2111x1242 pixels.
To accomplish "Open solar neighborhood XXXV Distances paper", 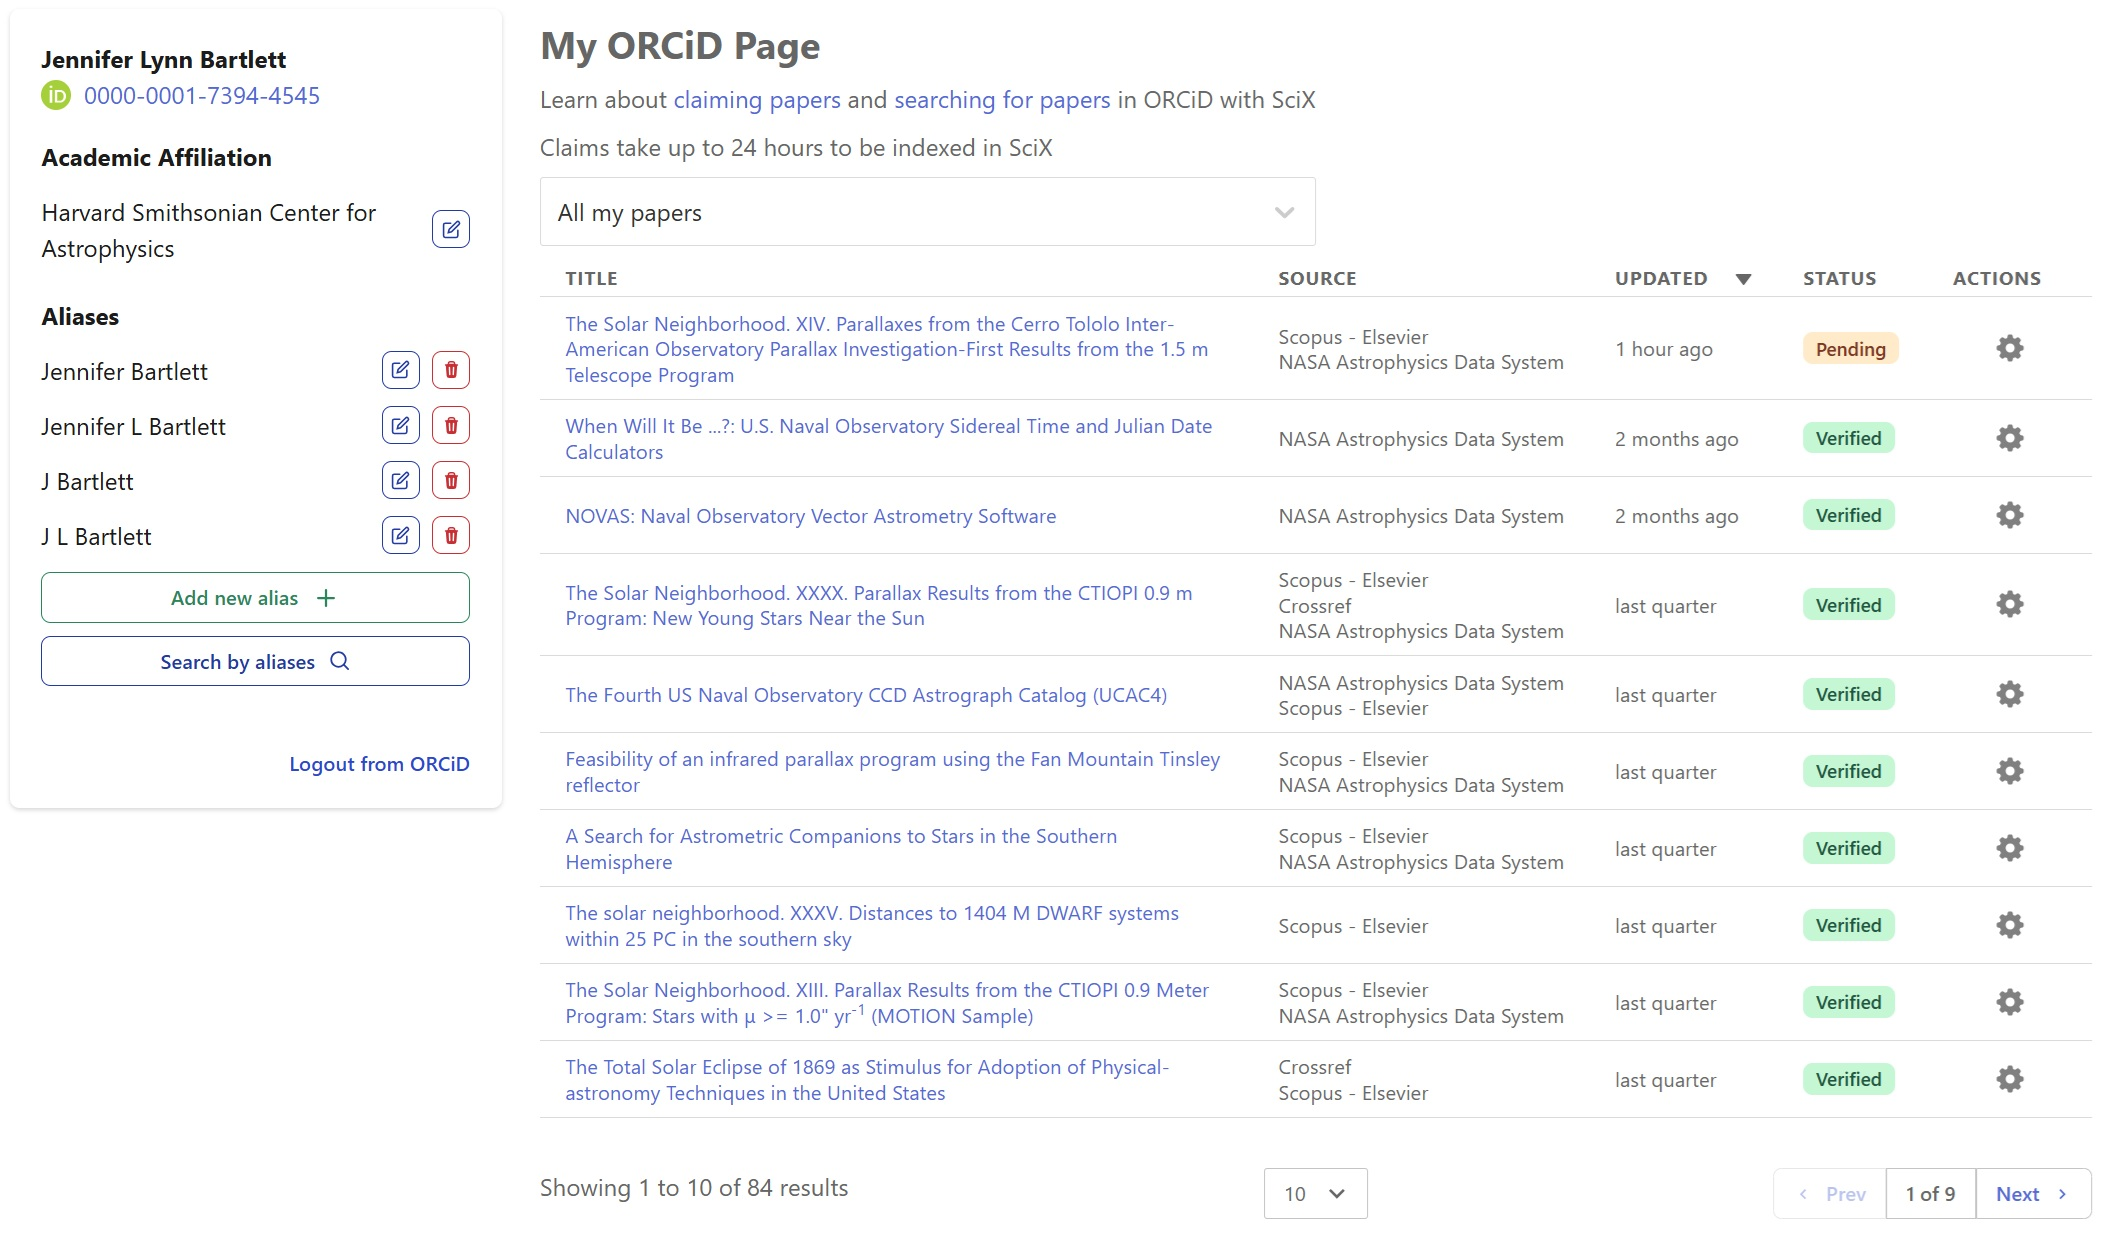I will pyautogui.click(x=872, y=926).
